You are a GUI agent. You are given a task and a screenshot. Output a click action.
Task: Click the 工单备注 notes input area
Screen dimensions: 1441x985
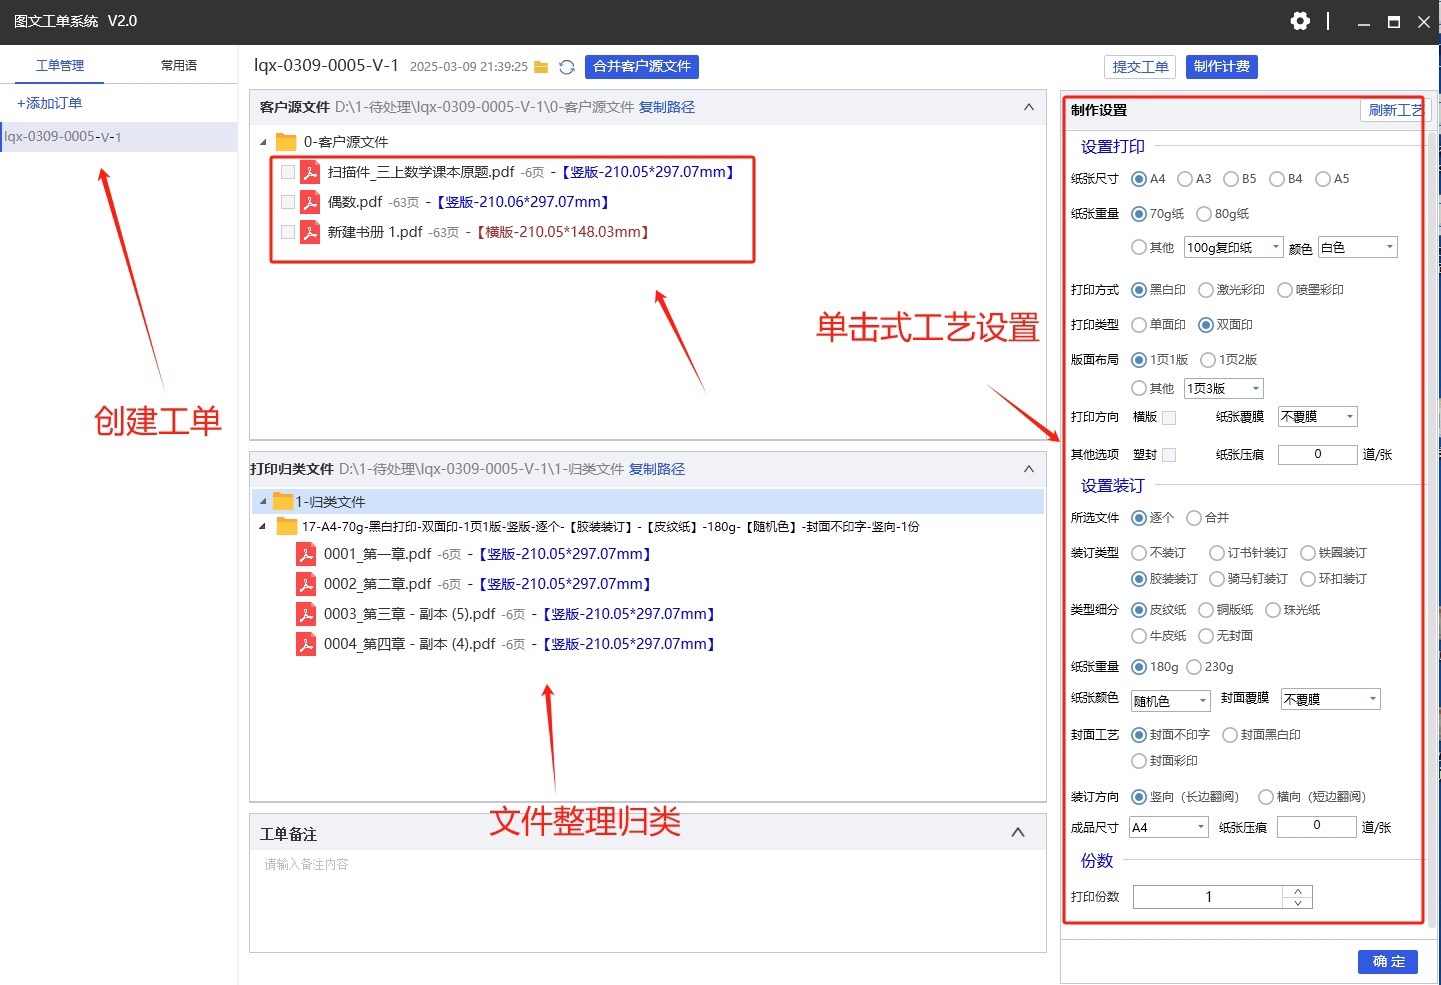tap(648, 900)
